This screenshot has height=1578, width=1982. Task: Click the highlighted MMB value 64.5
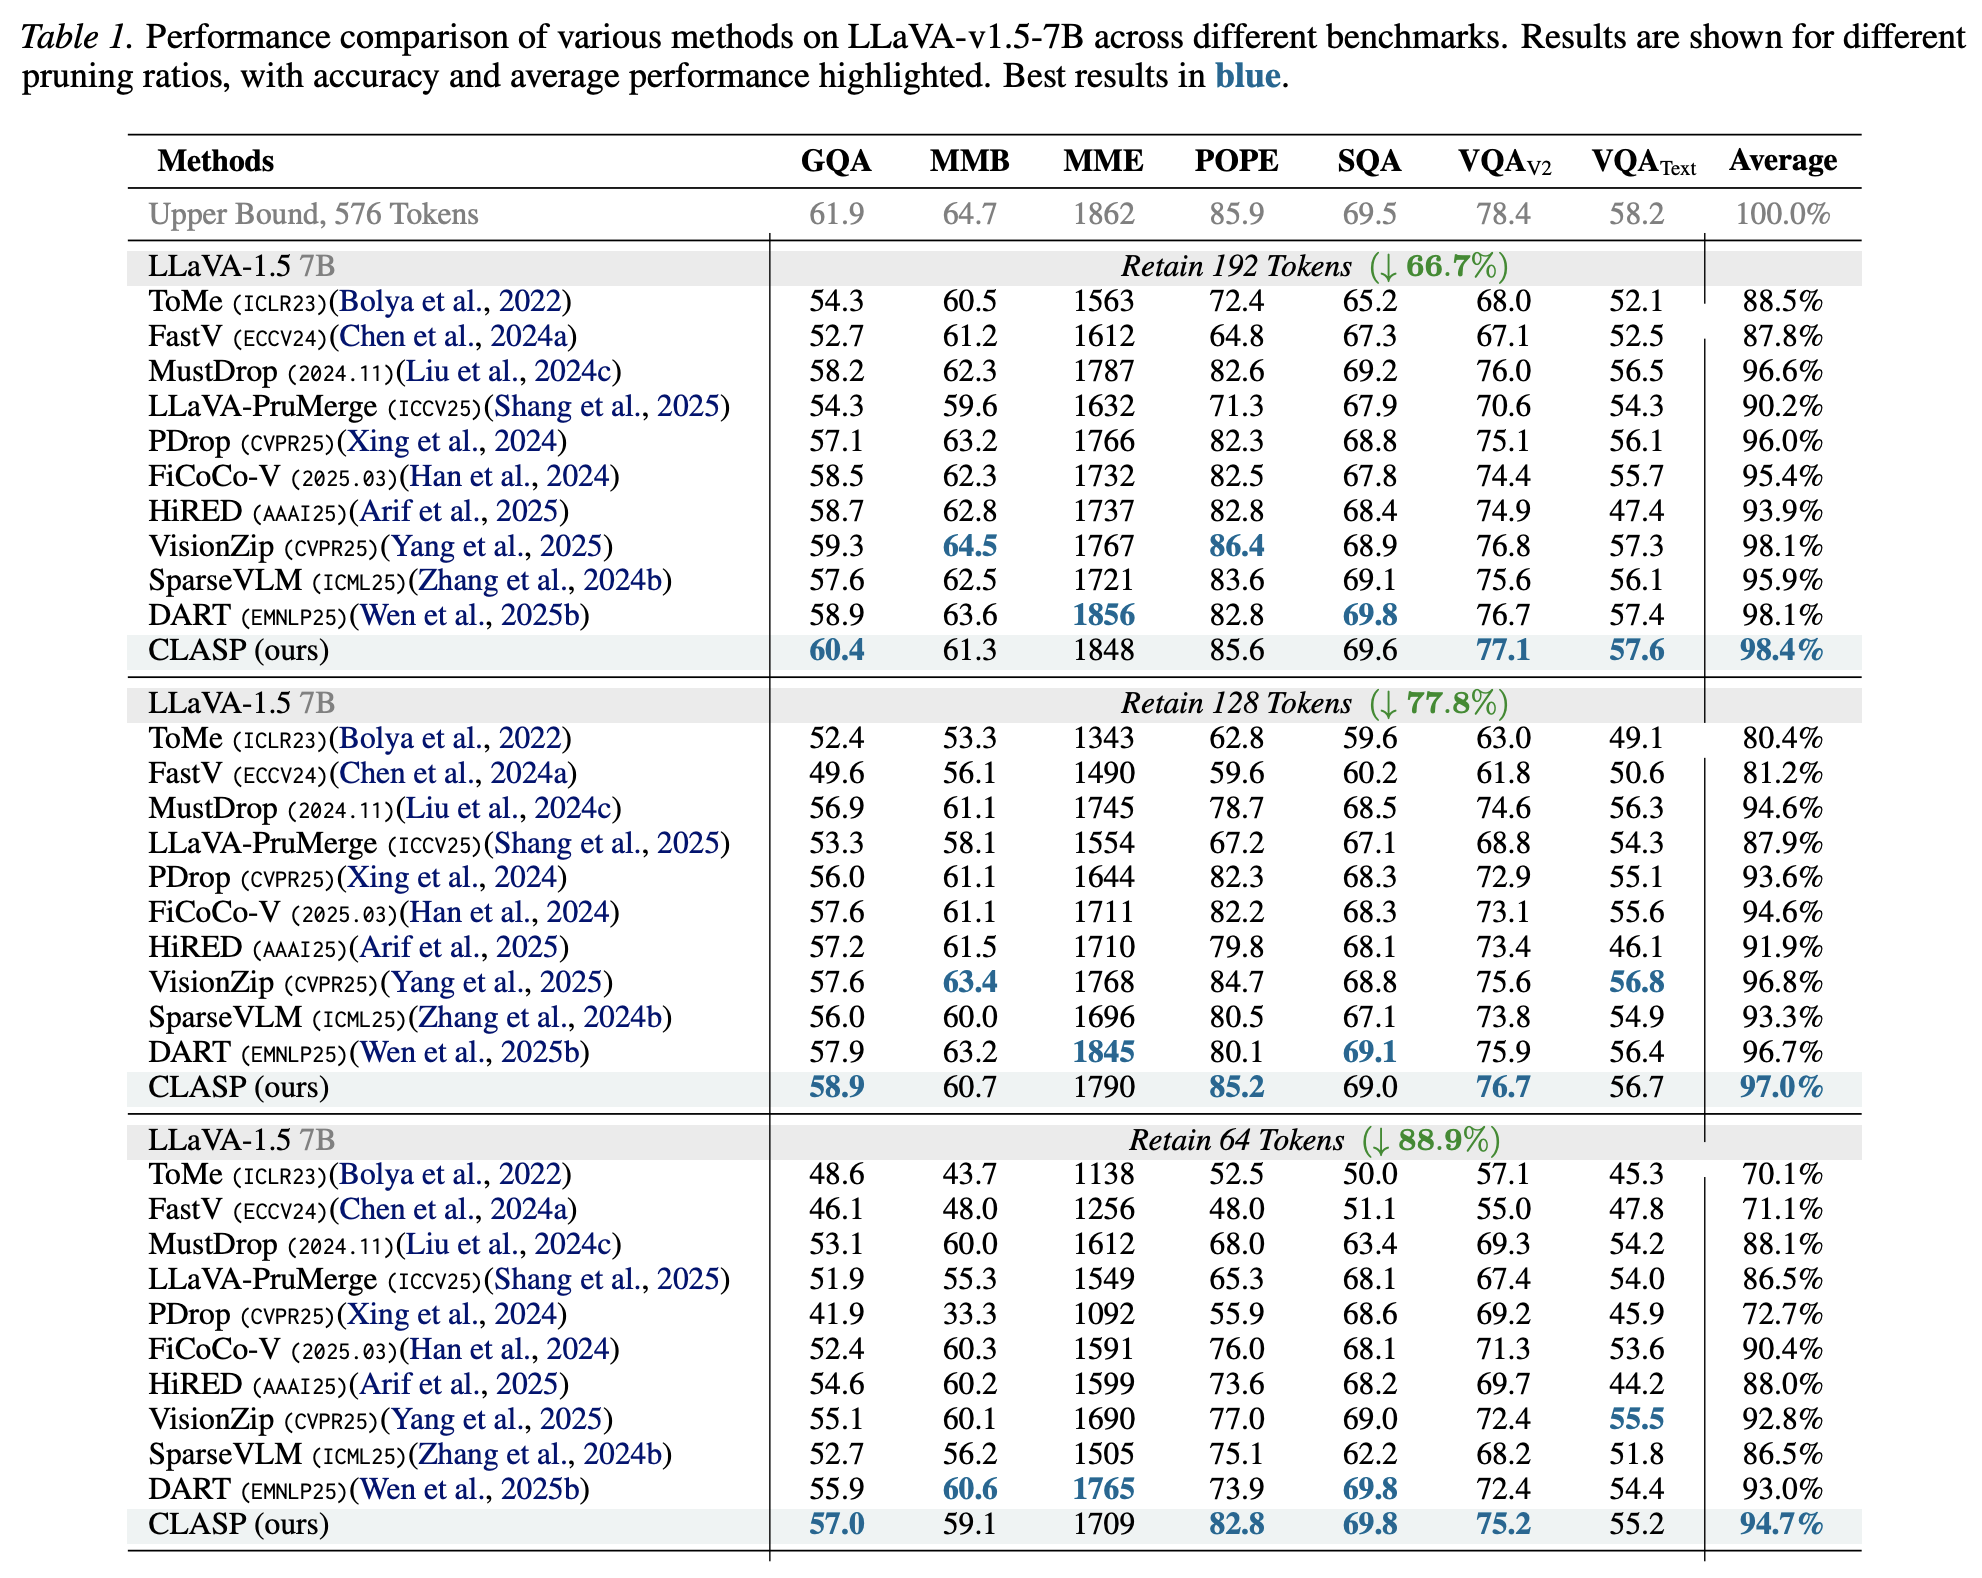click(970, 546)
